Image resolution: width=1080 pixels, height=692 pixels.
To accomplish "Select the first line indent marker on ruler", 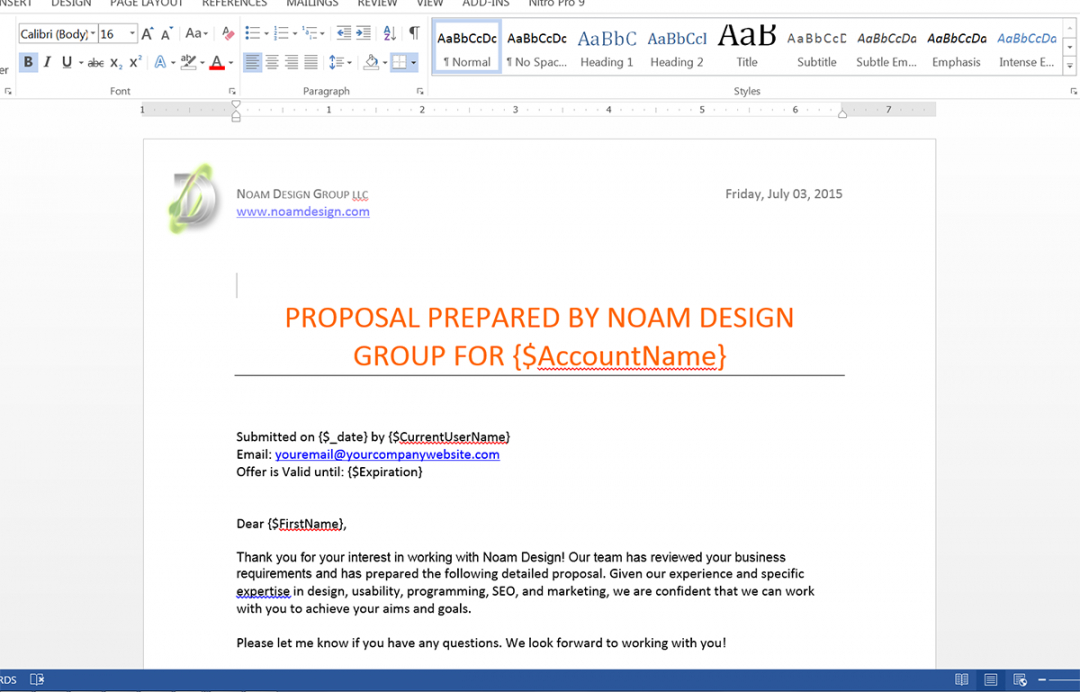I will (236, 105).
